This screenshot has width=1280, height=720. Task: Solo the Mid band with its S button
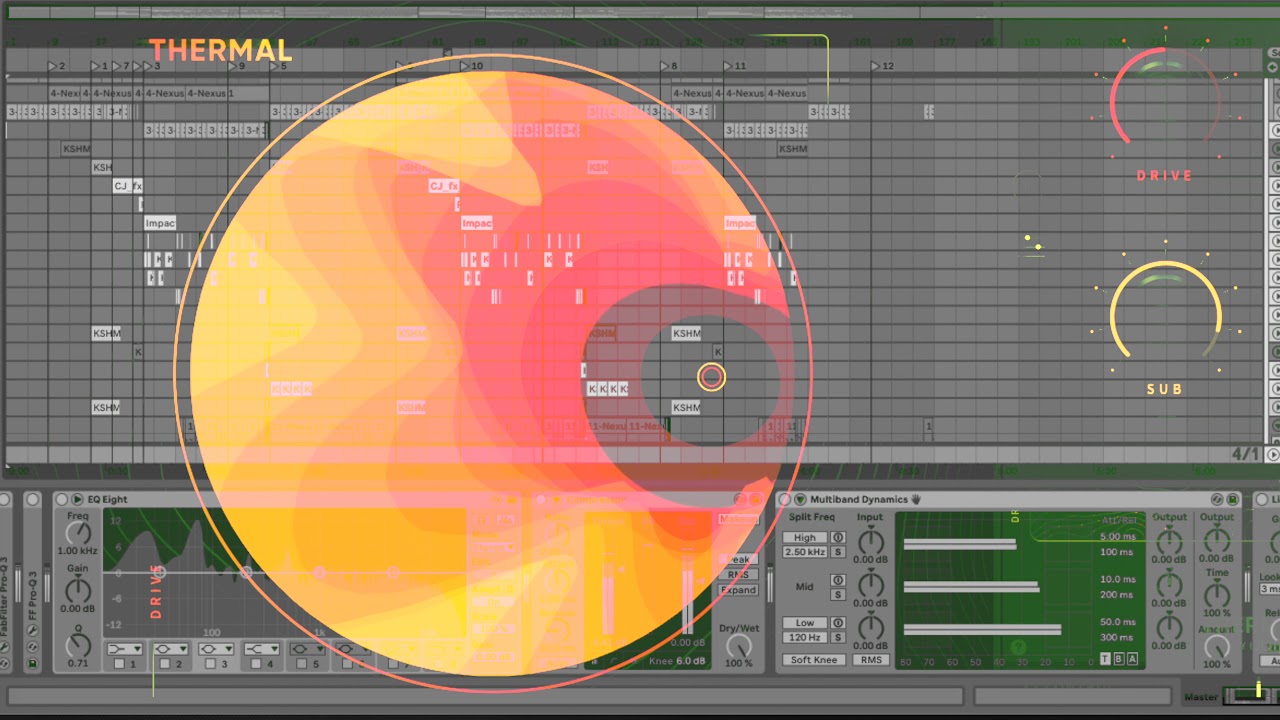tap(838, 595)
